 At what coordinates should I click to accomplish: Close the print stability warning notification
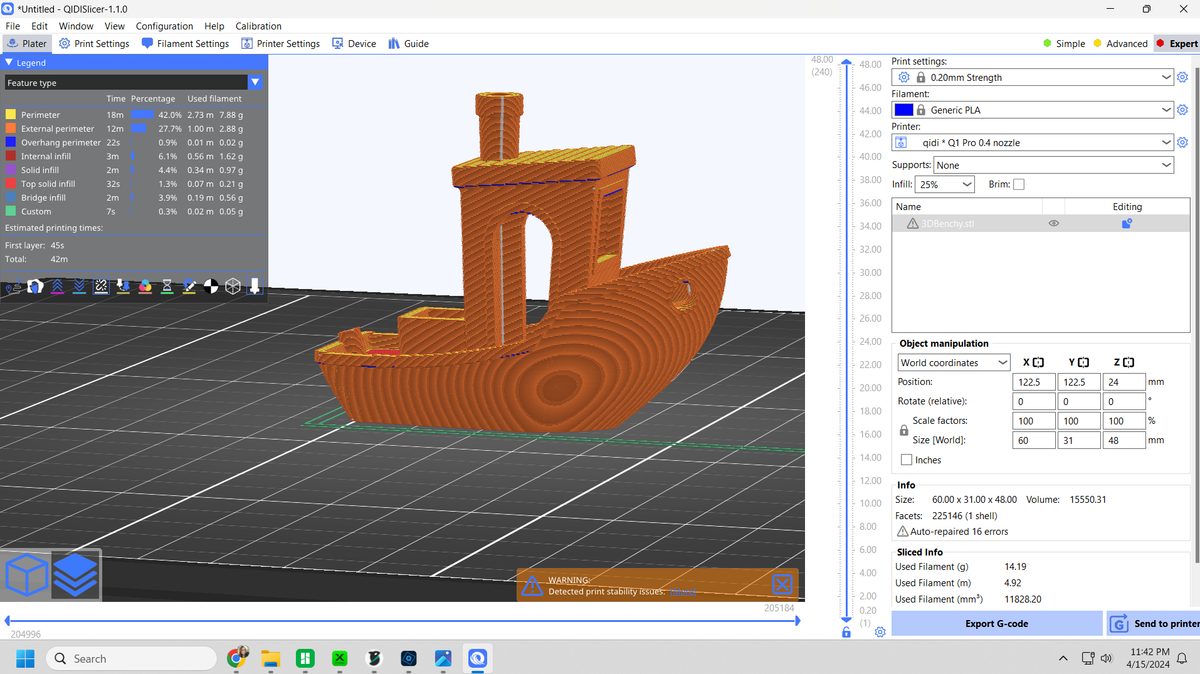click(x=783, y=584)
